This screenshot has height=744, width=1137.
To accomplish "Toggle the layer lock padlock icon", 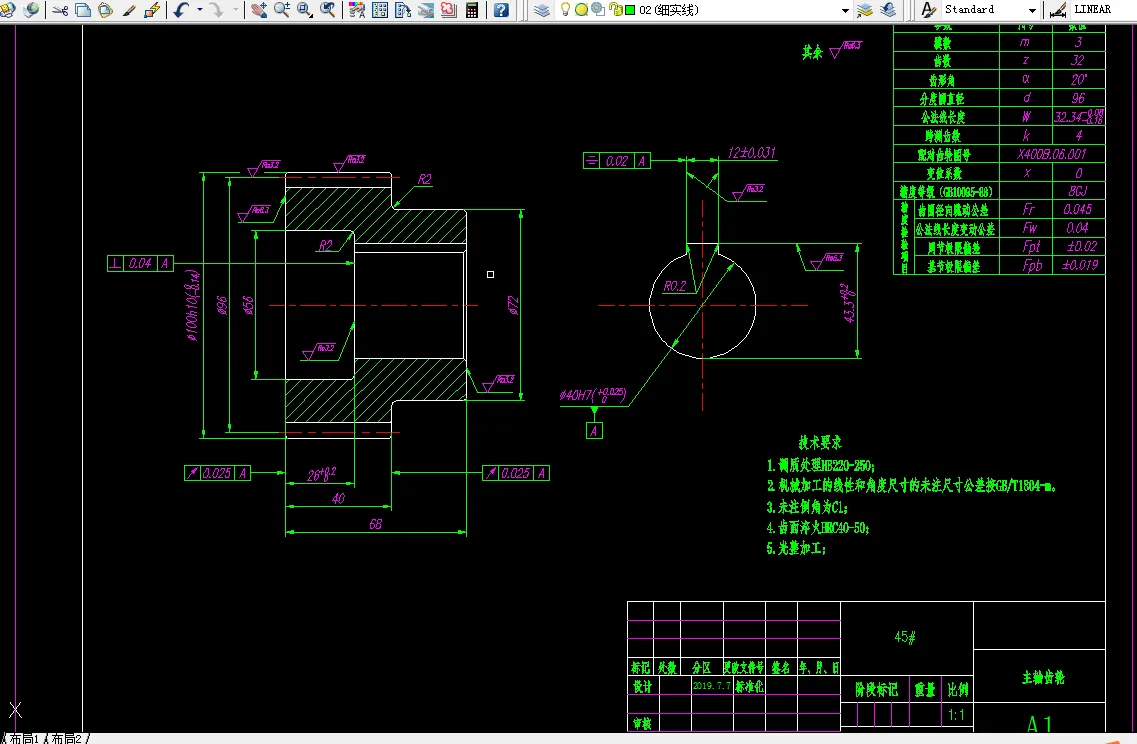I will (x=614, y=9).
